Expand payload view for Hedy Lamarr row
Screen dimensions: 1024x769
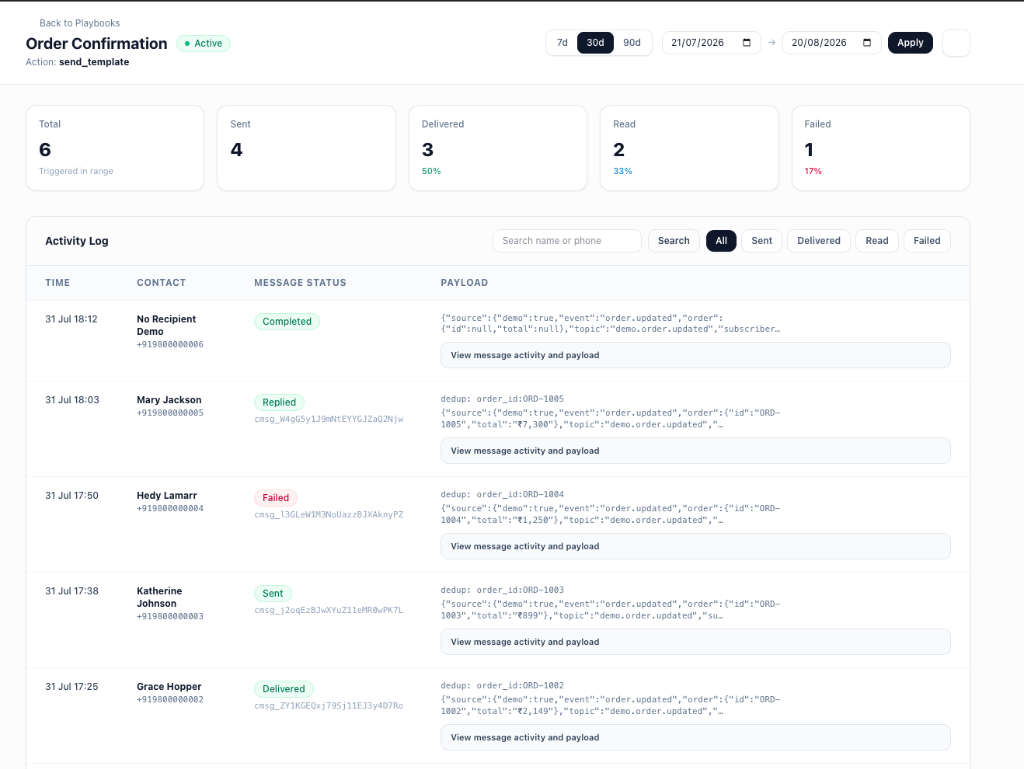coord(696,546)
